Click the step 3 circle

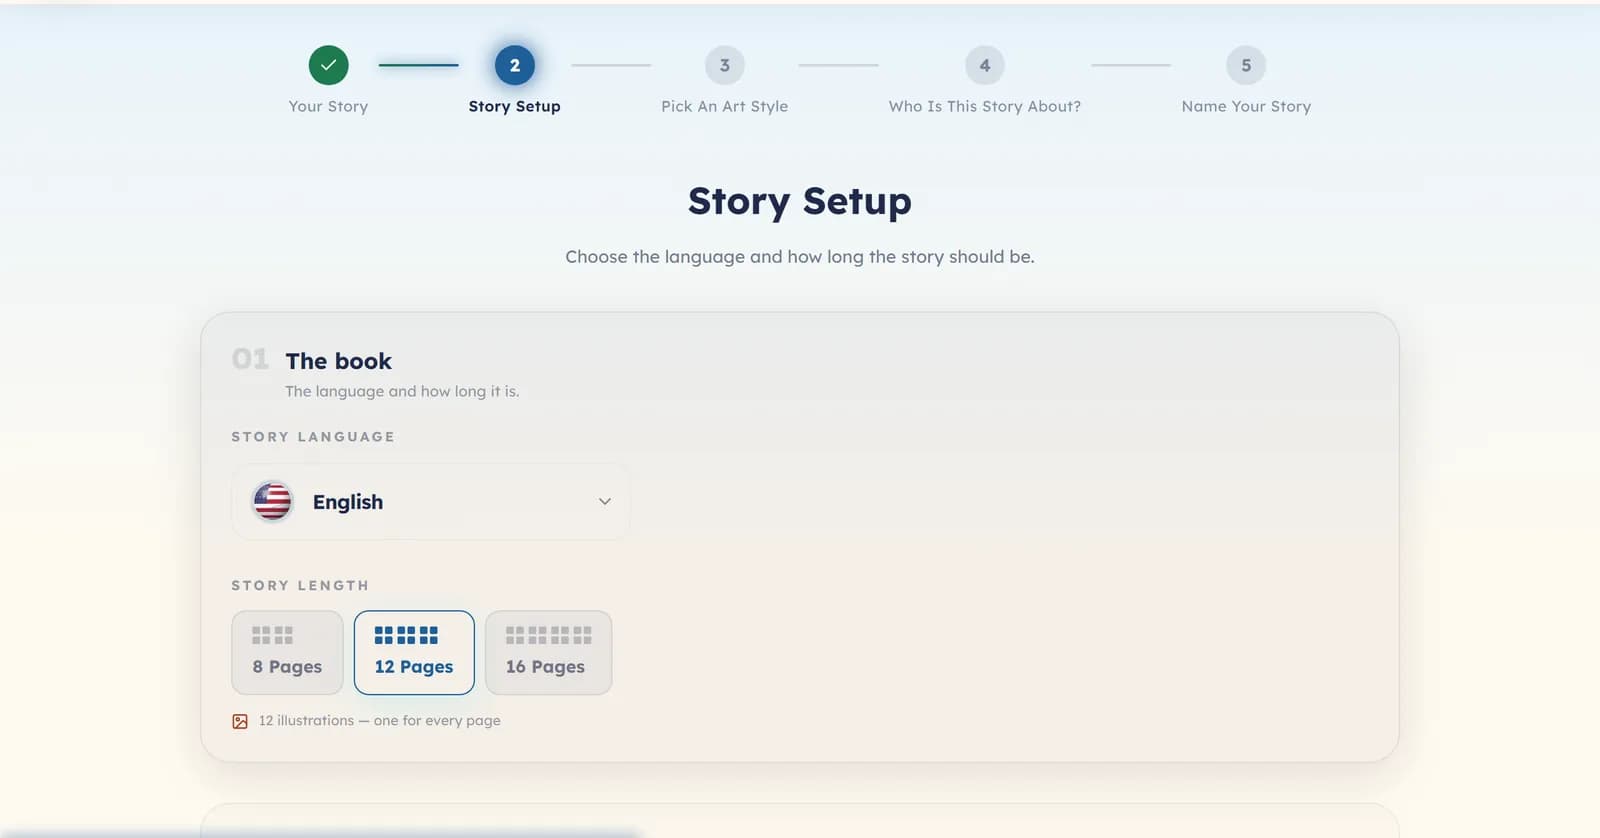point(725,65)
